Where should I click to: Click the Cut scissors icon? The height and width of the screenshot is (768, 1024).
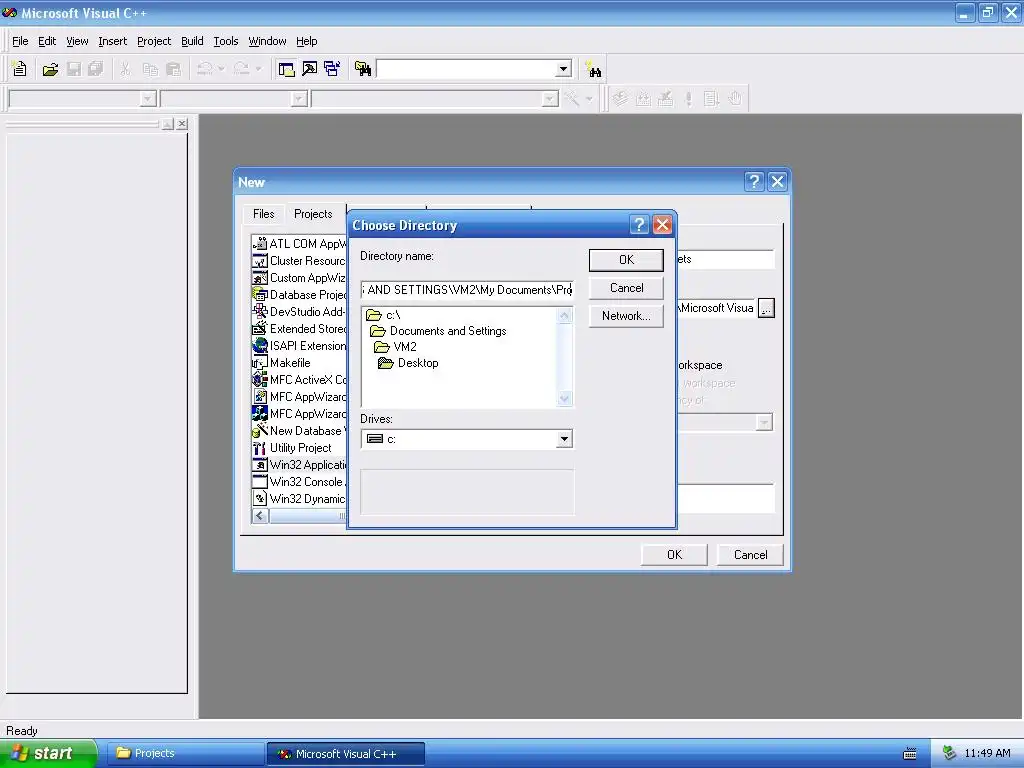click(125, 69)
